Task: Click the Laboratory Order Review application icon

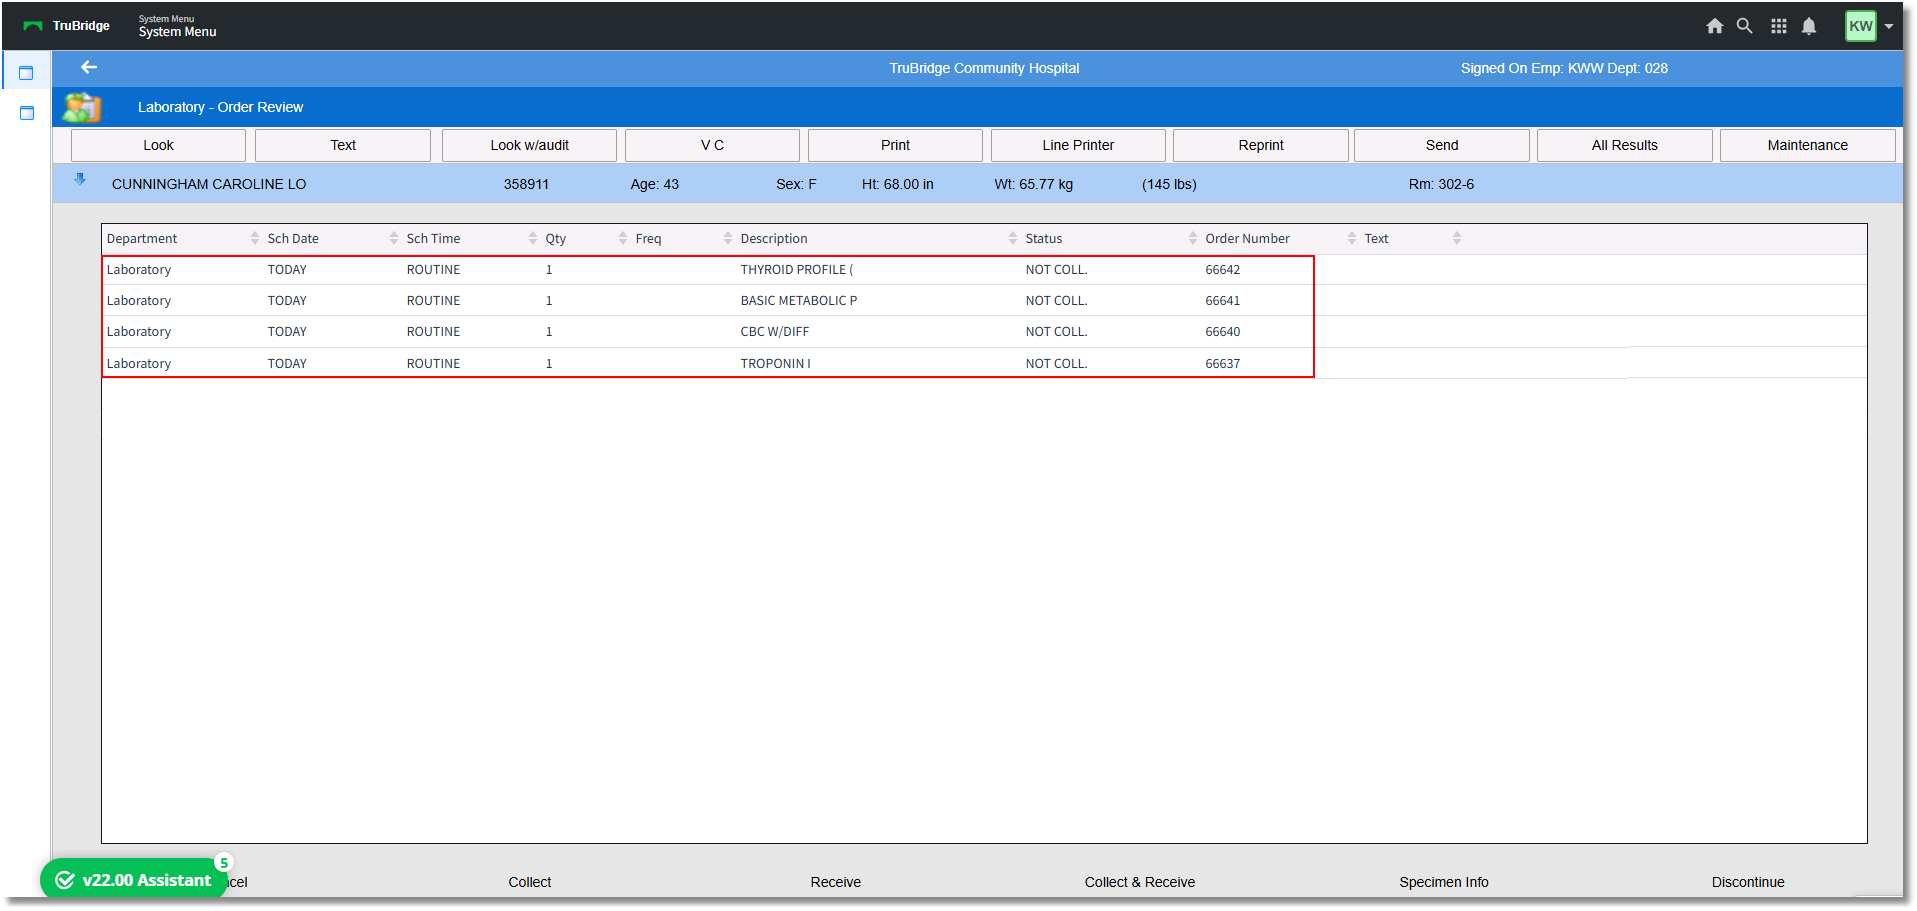Action: (83, 107)
